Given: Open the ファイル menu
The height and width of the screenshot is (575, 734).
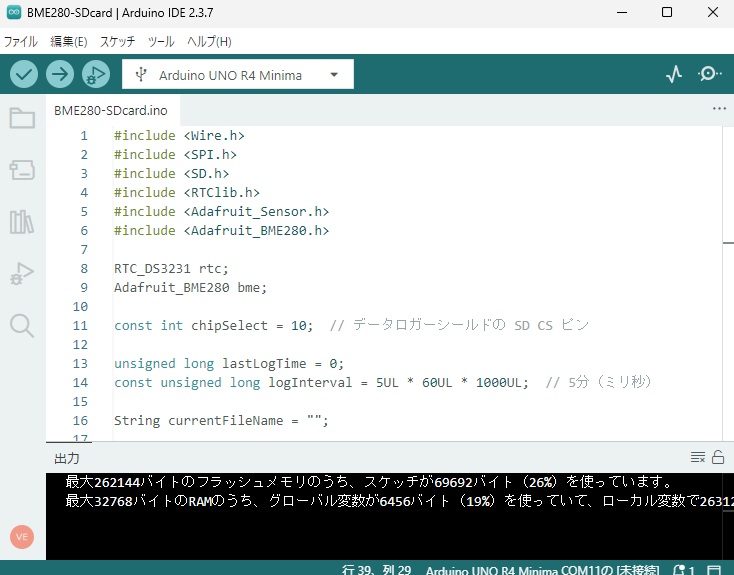Looking at the screenshot, I should (x=21, y=42).
